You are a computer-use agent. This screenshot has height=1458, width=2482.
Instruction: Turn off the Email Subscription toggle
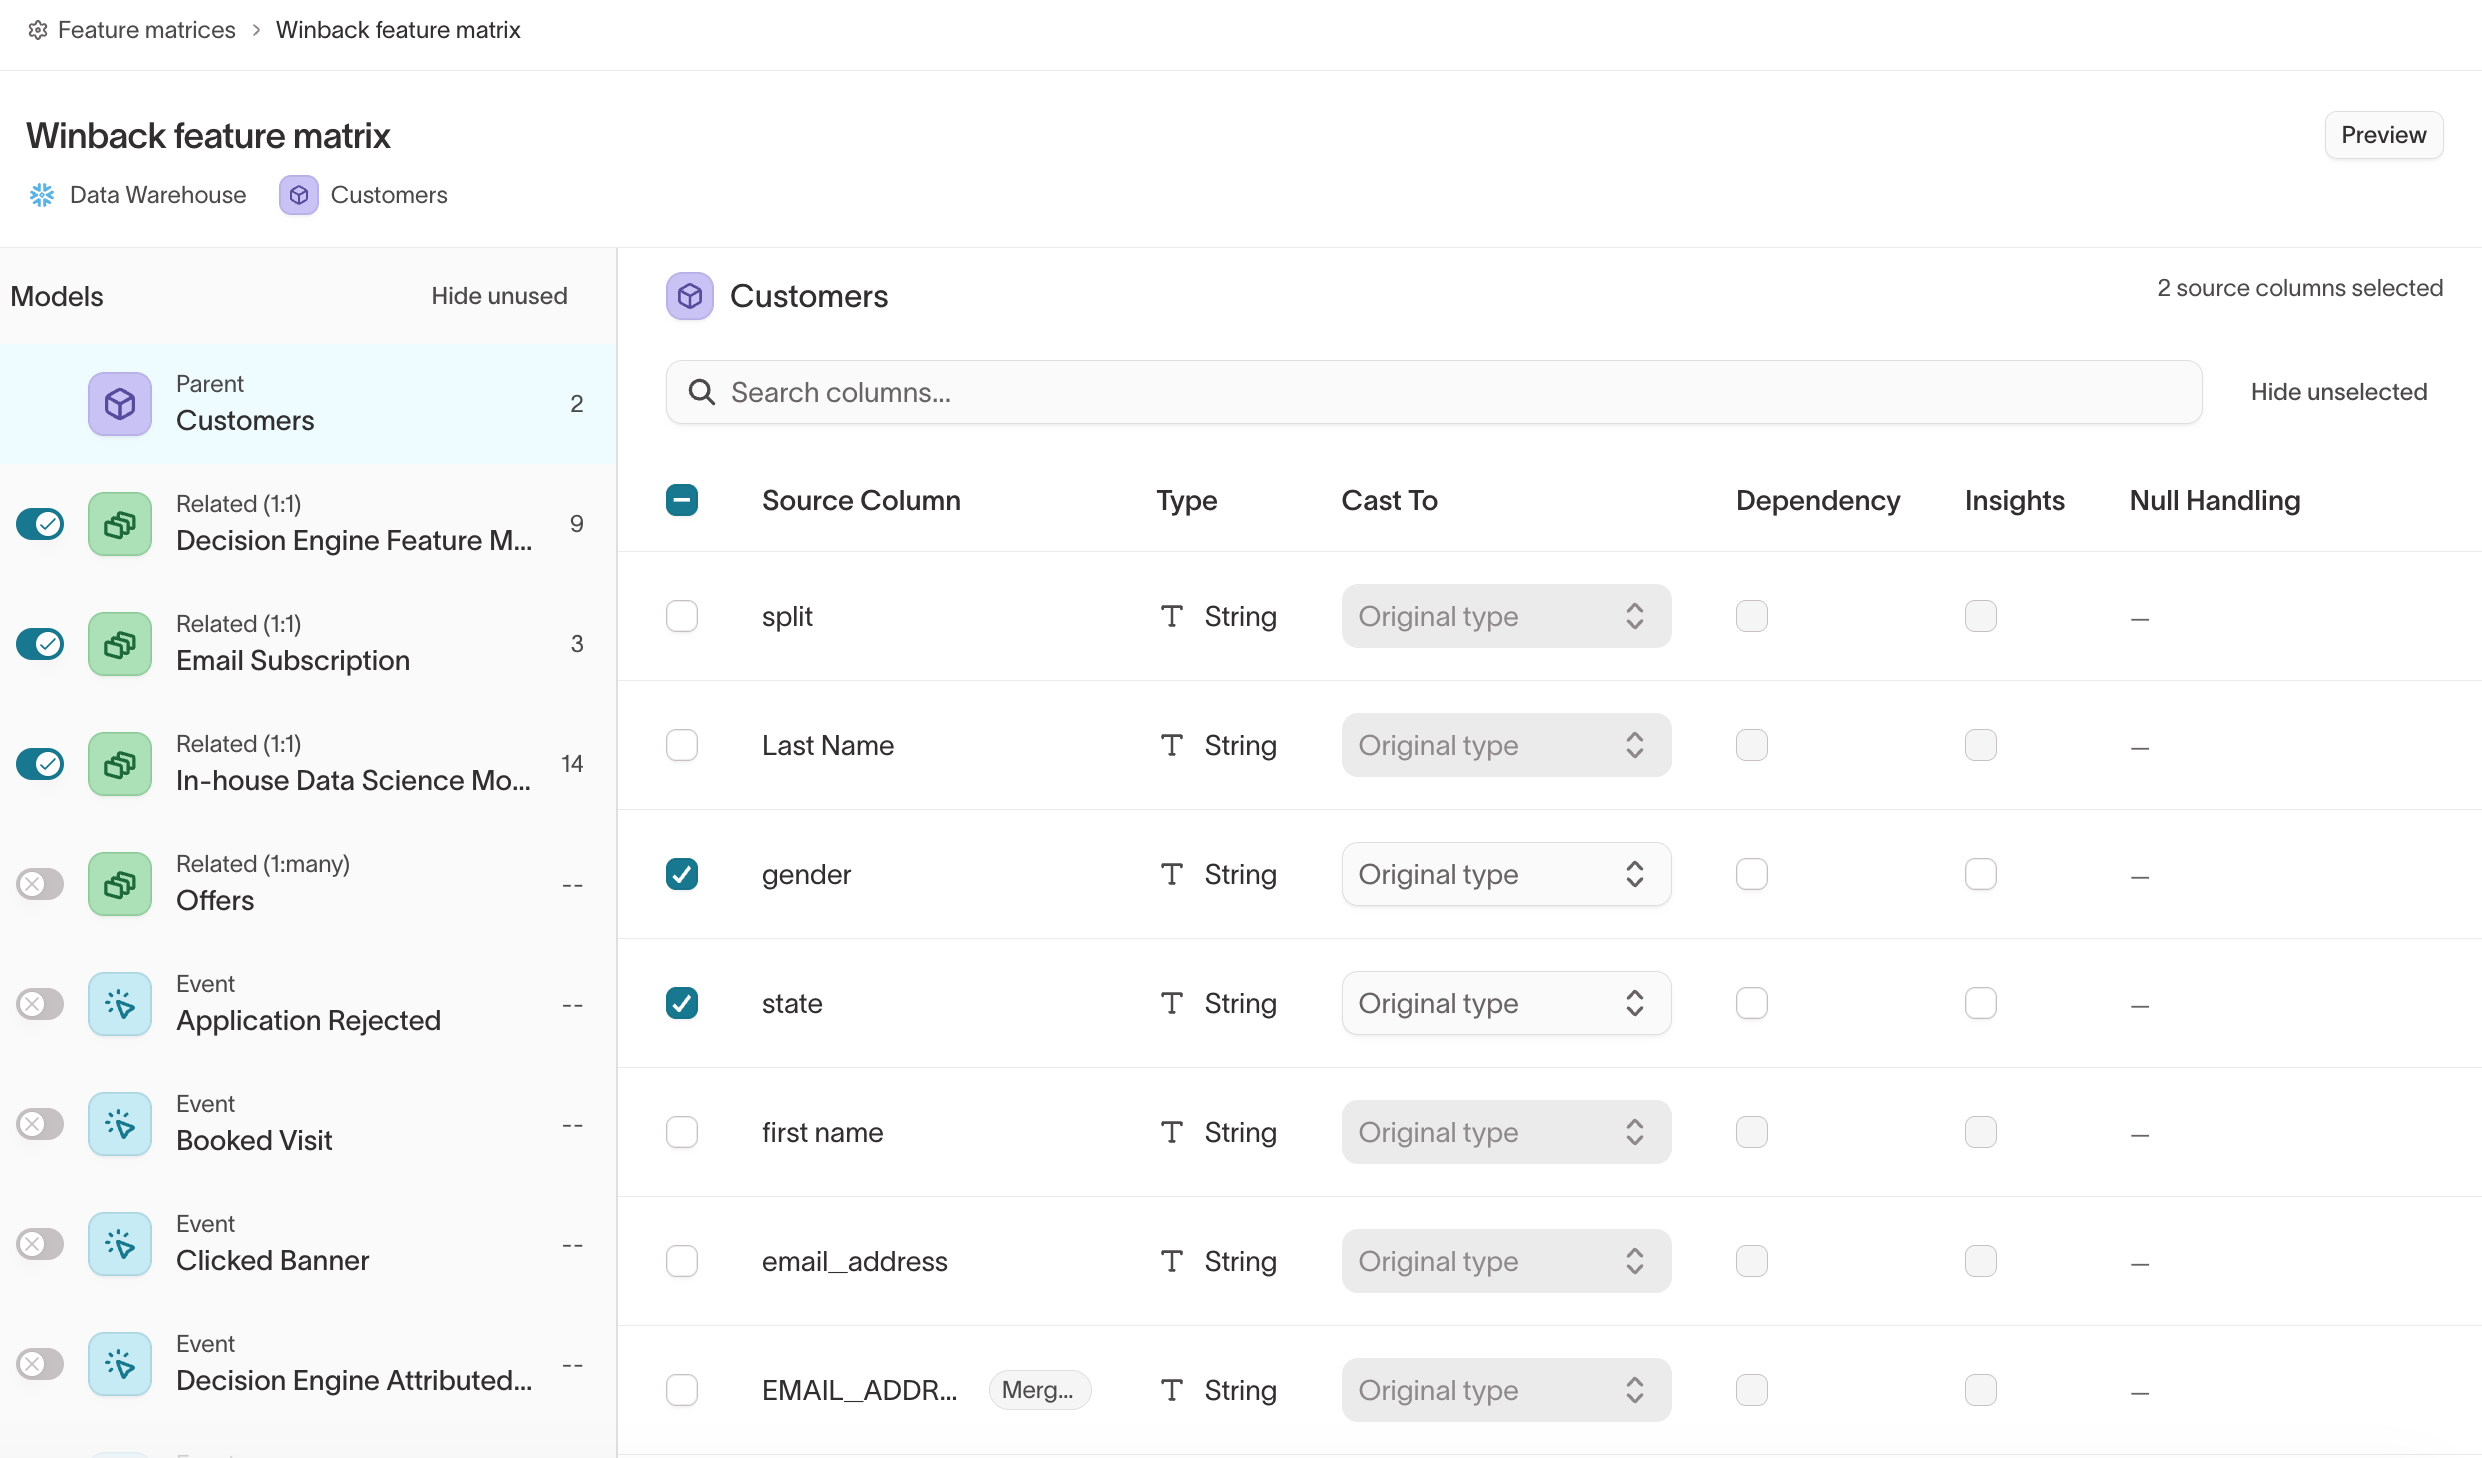click(x=40, y=644)
